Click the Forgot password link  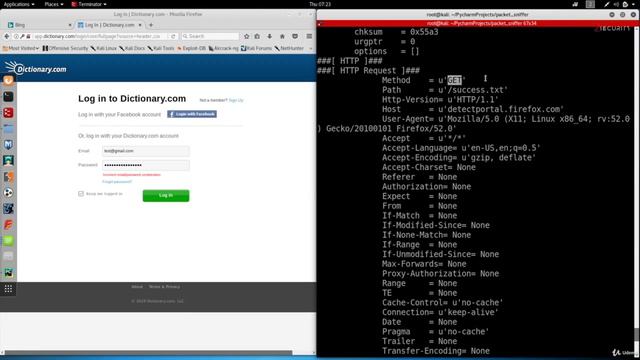117,182
